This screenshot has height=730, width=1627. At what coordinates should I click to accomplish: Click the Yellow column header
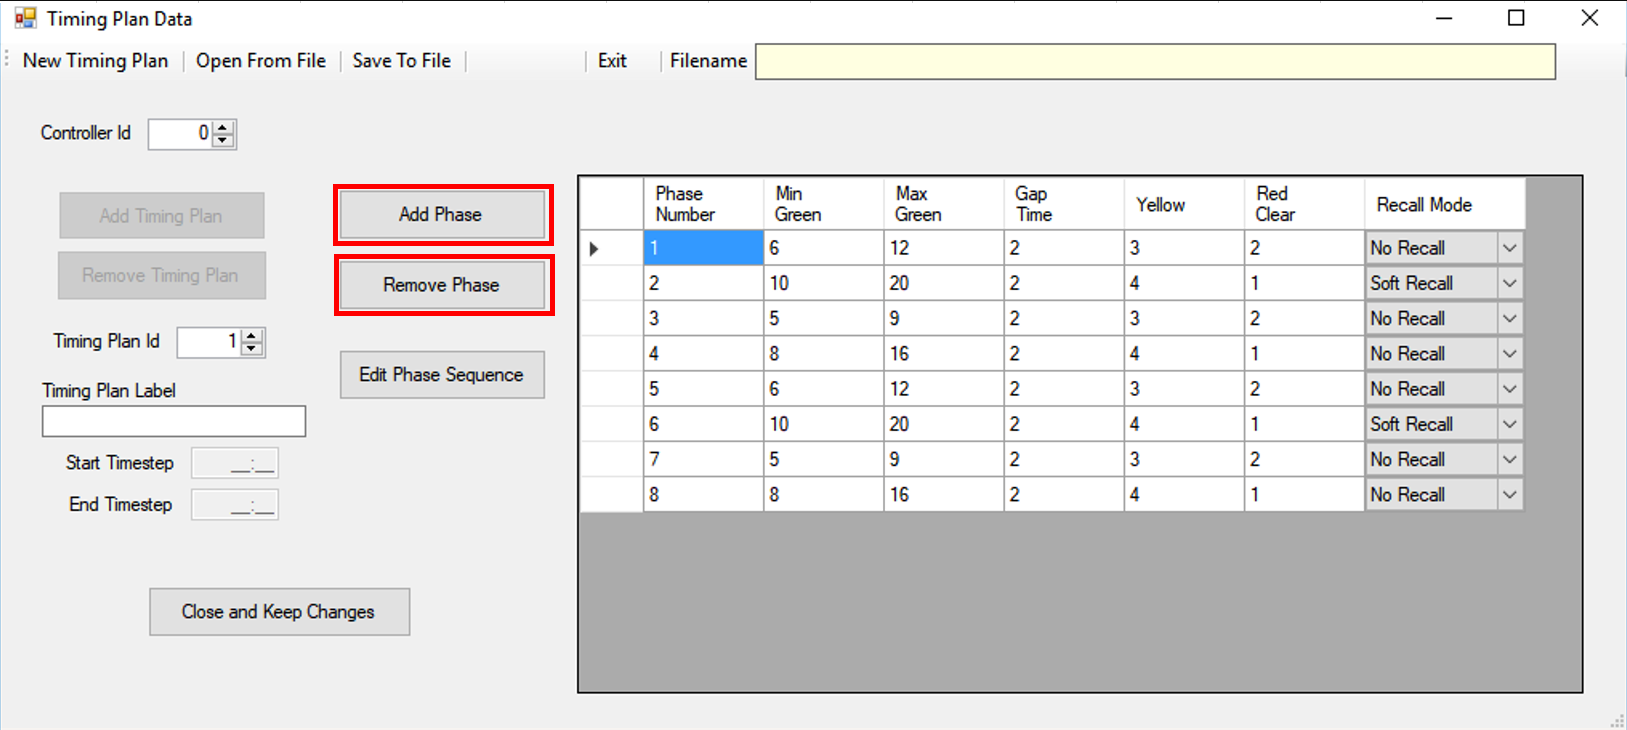point(1184,204)
